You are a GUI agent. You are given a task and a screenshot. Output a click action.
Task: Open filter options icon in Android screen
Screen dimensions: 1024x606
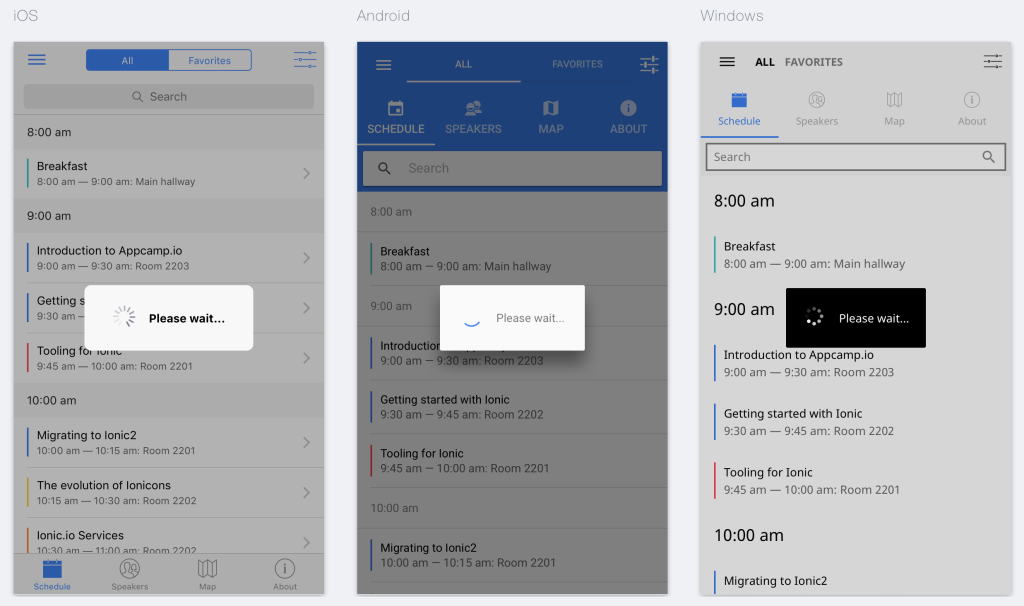(649, 64)
